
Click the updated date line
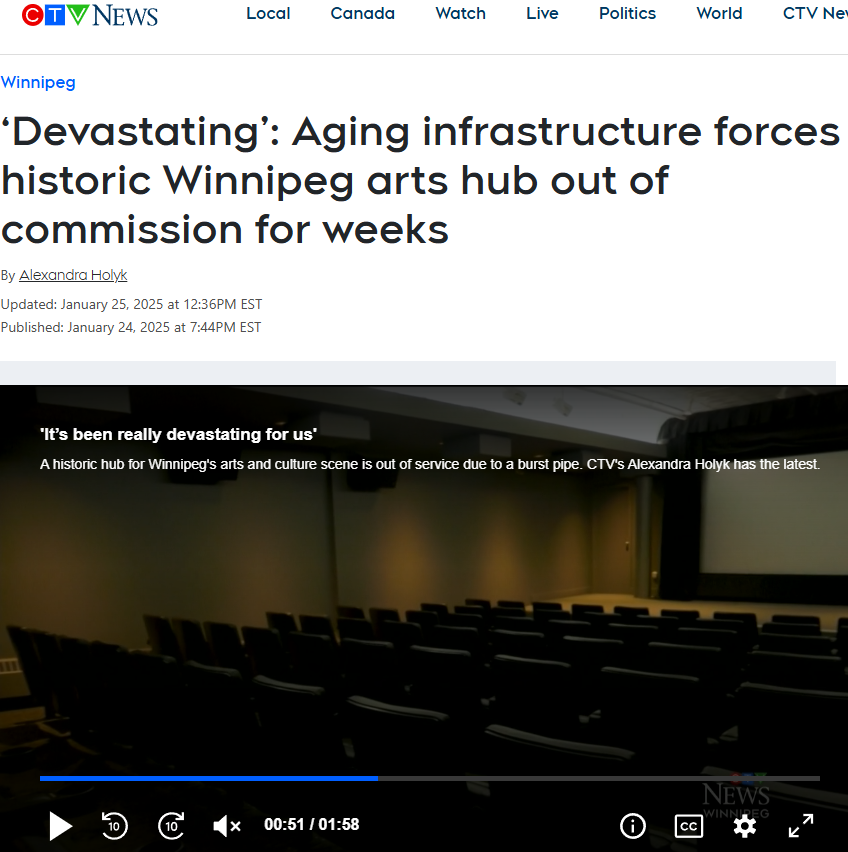(x=131, y=304)
